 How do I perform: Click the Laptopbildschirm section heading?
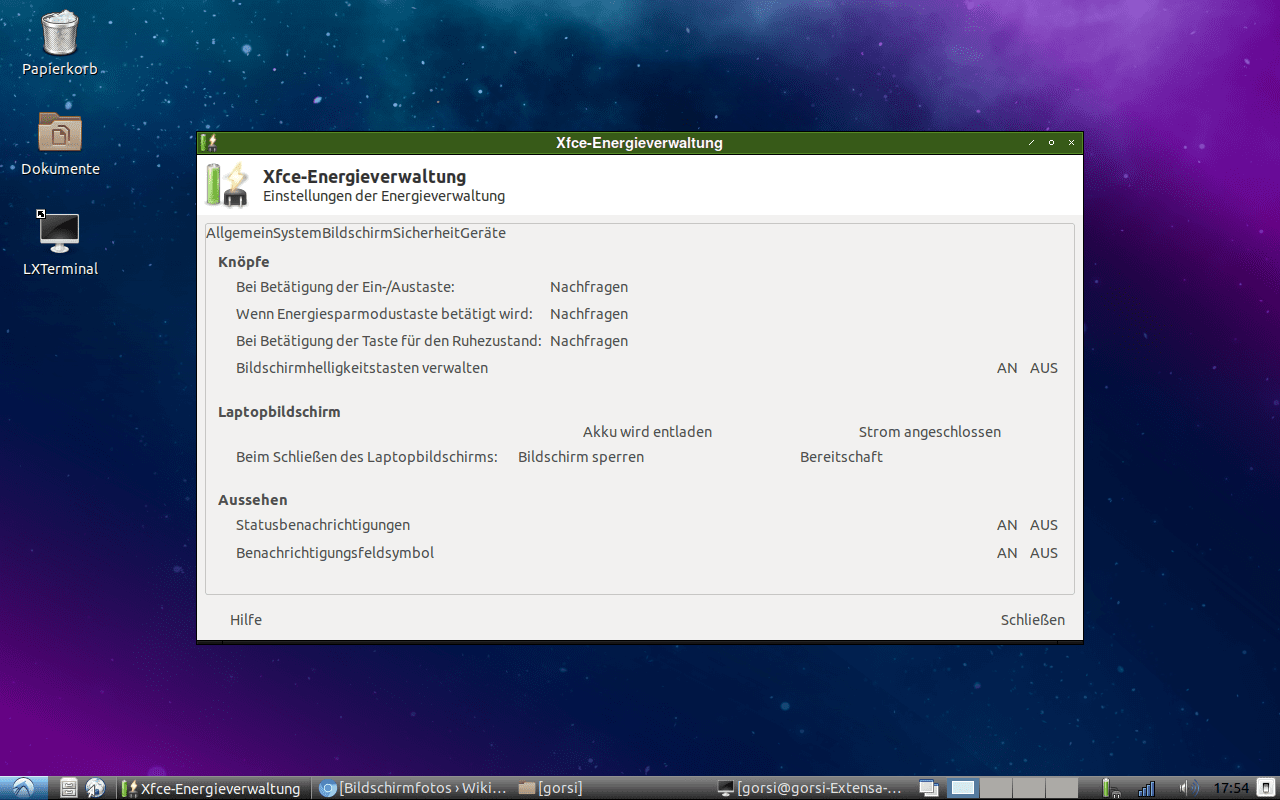(279, 412)
